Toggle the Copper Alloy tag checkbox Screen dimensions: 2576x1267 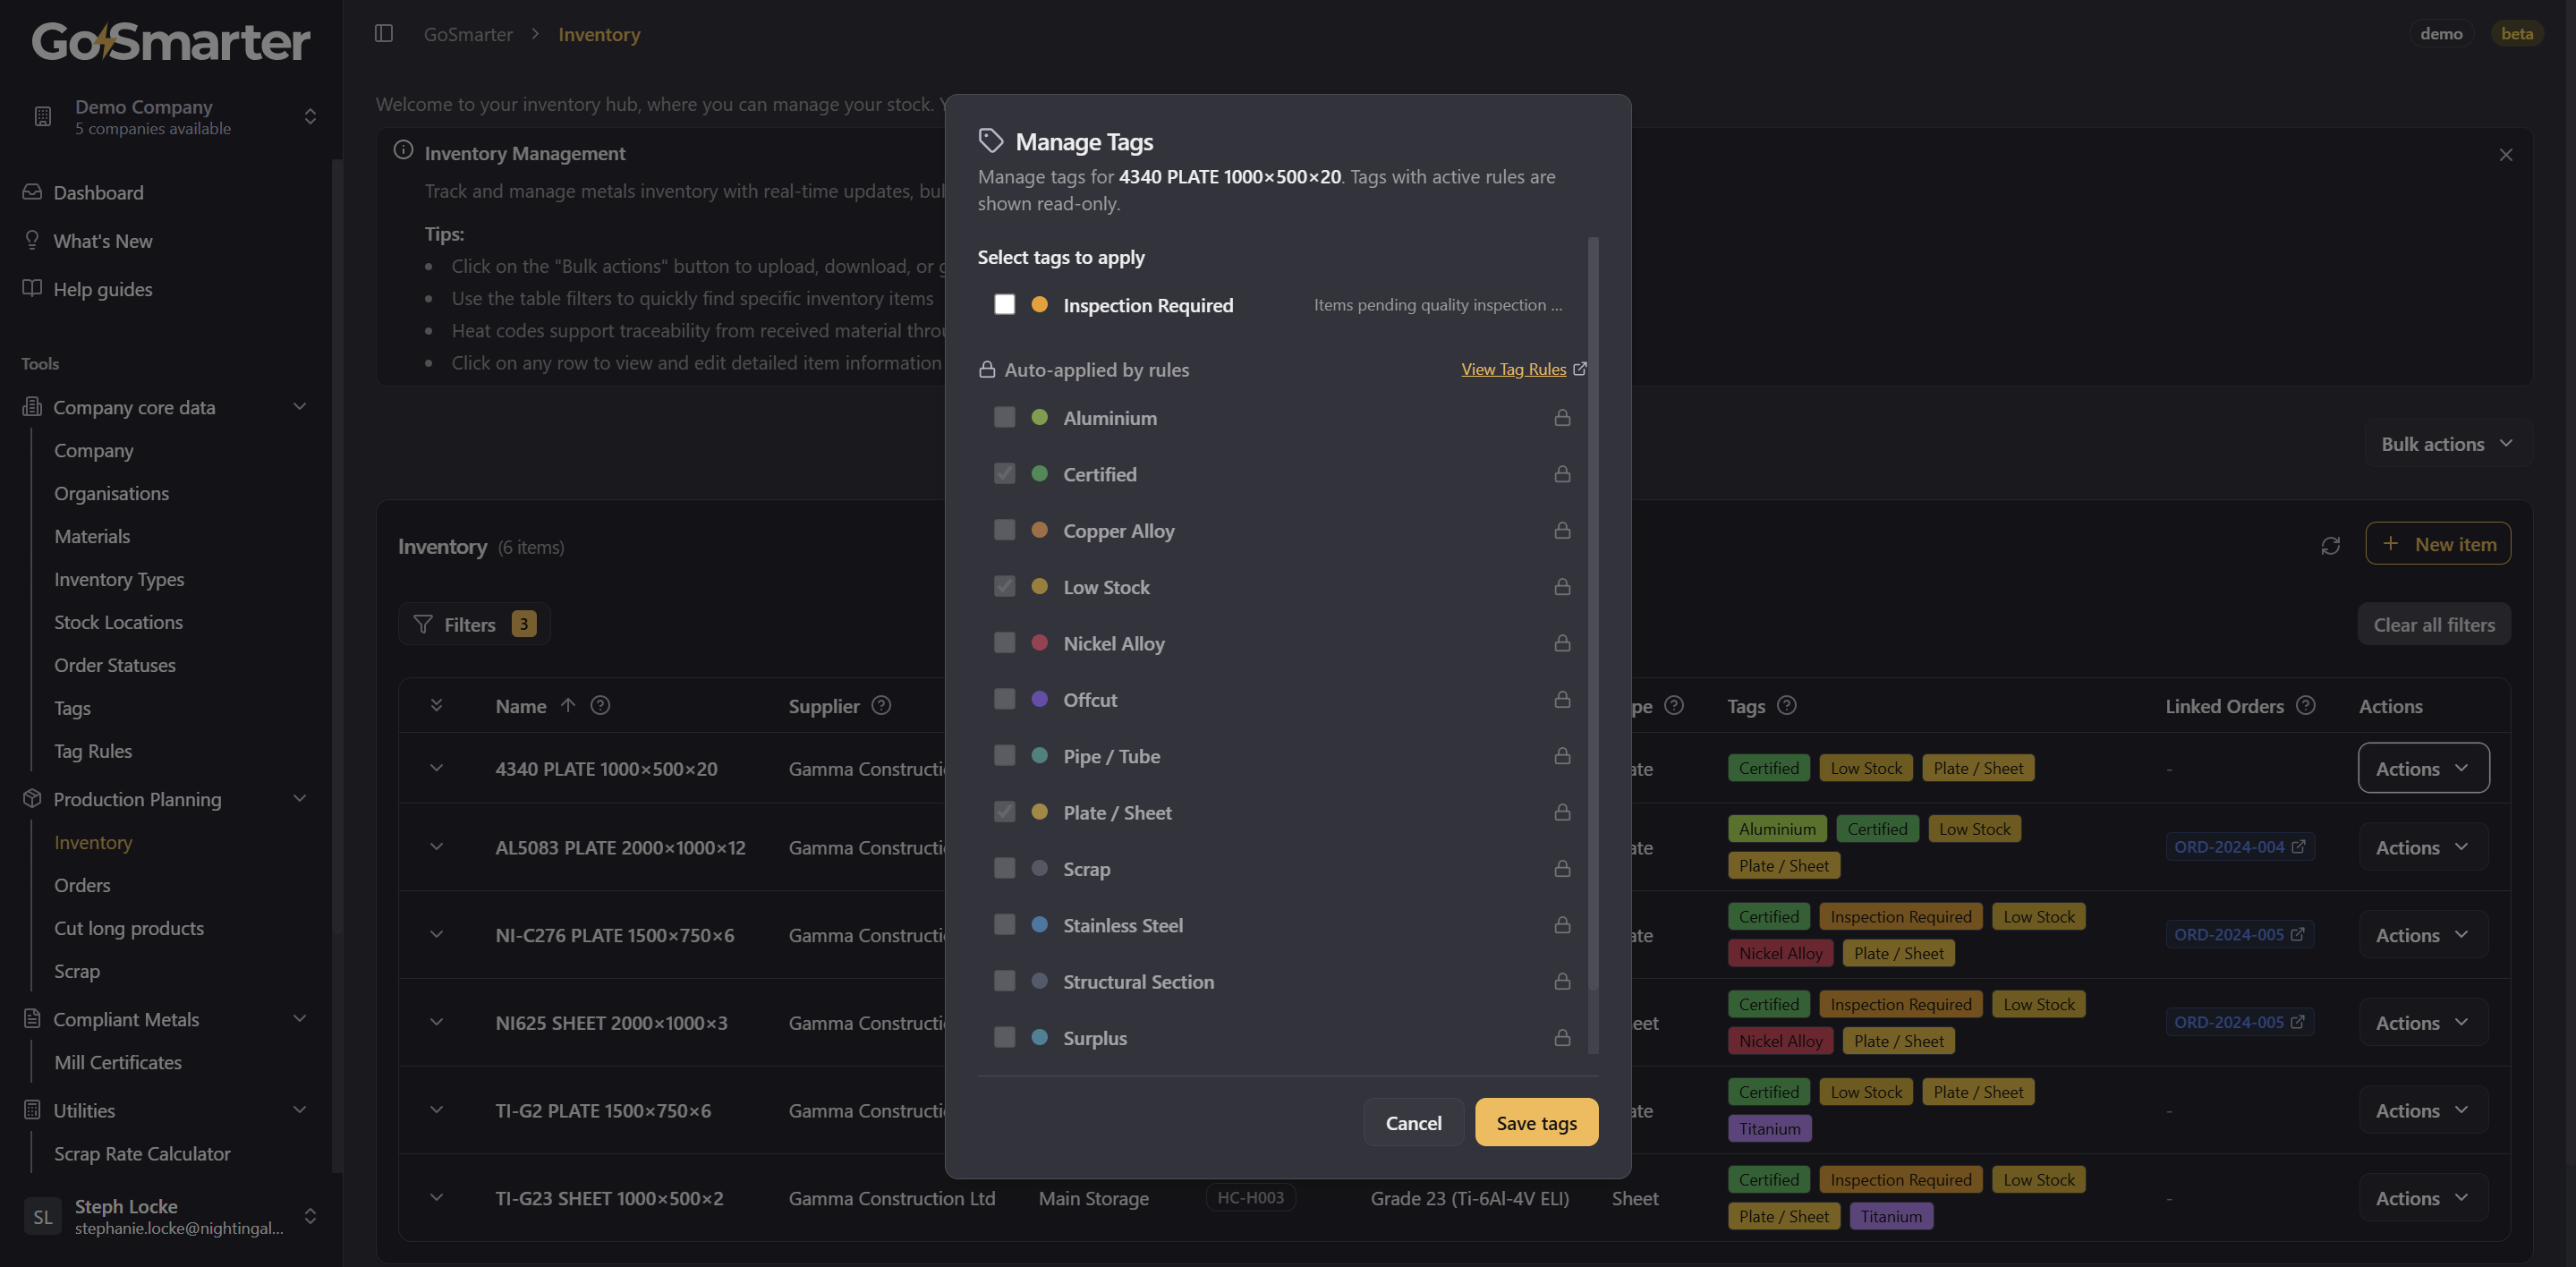click(1005, 530)
